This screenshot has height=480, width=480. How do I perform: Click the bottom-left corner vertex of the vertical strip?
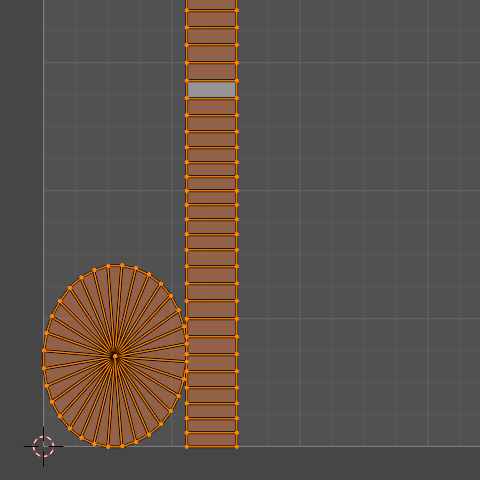pyautogui.click(x=187, y=447)
